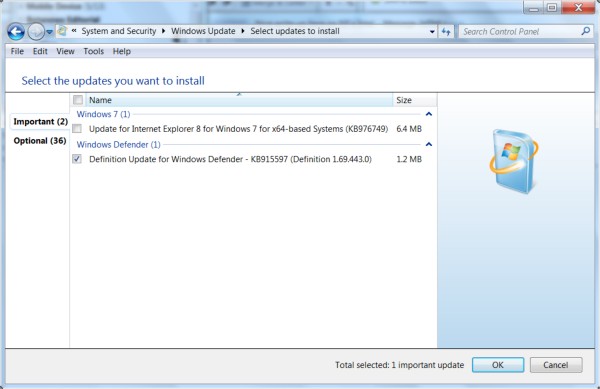This screenshot has width=600, height=389.
Task: Select the KB915597 definition update text
Action: 230,159
